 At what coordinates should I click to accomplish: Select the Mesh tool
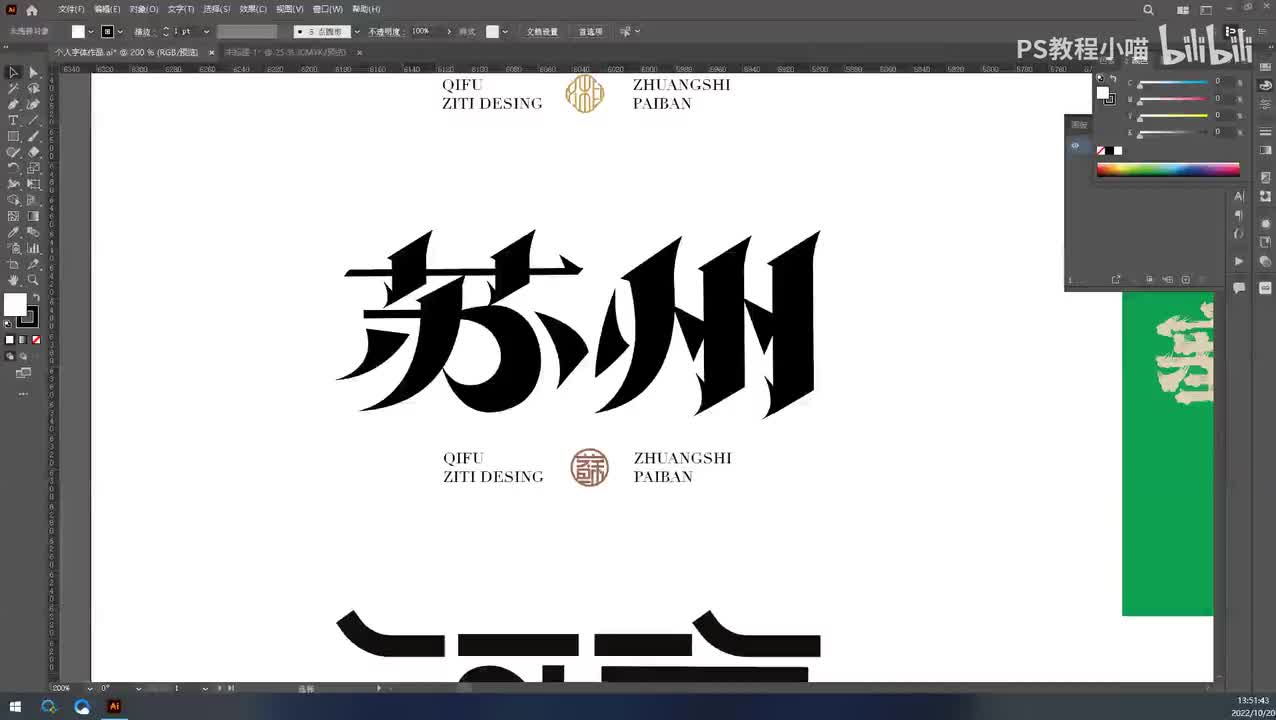(13, 216)
